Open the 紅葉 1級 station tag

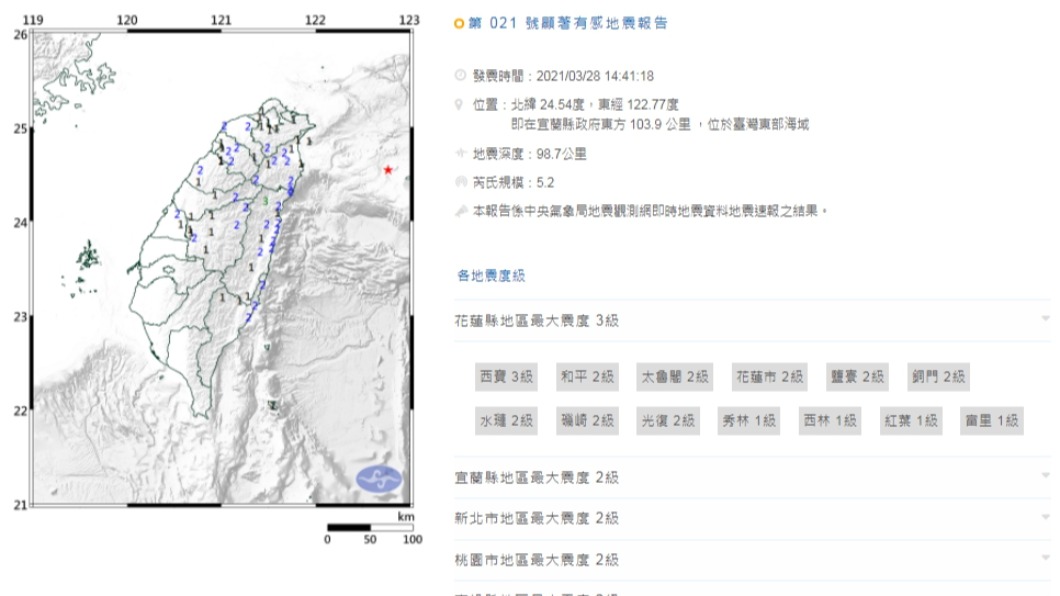[911, 421]
